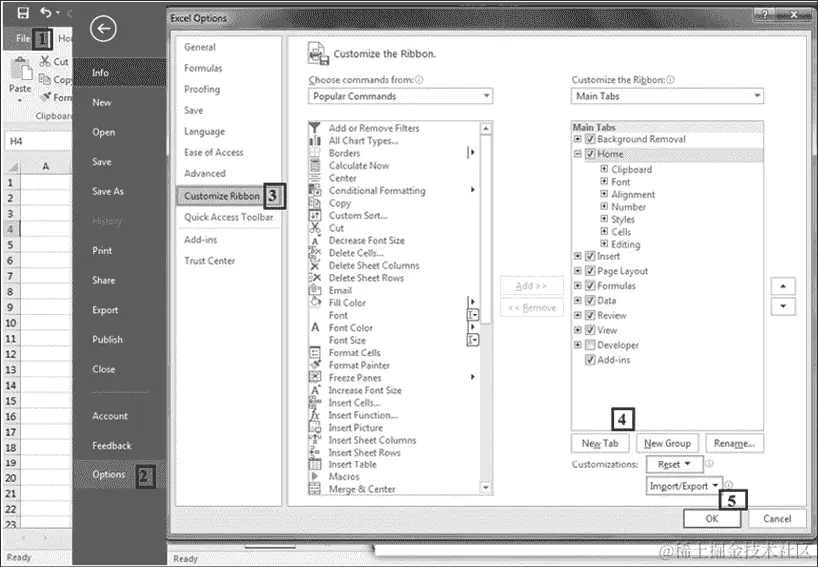Enable the Developer tab checkbox
818x567 pixels.
(590, 345)
